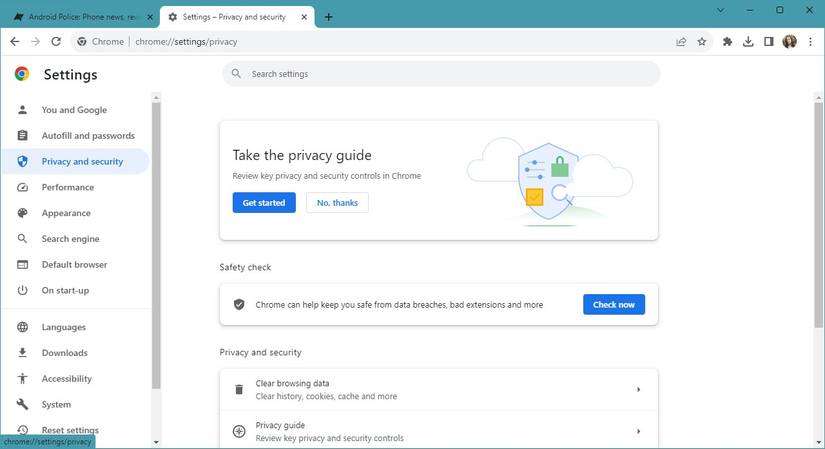Focus the Search settings field
This screenshot has width=825, height=449.
pyautogui.click(x=450, y=74)
